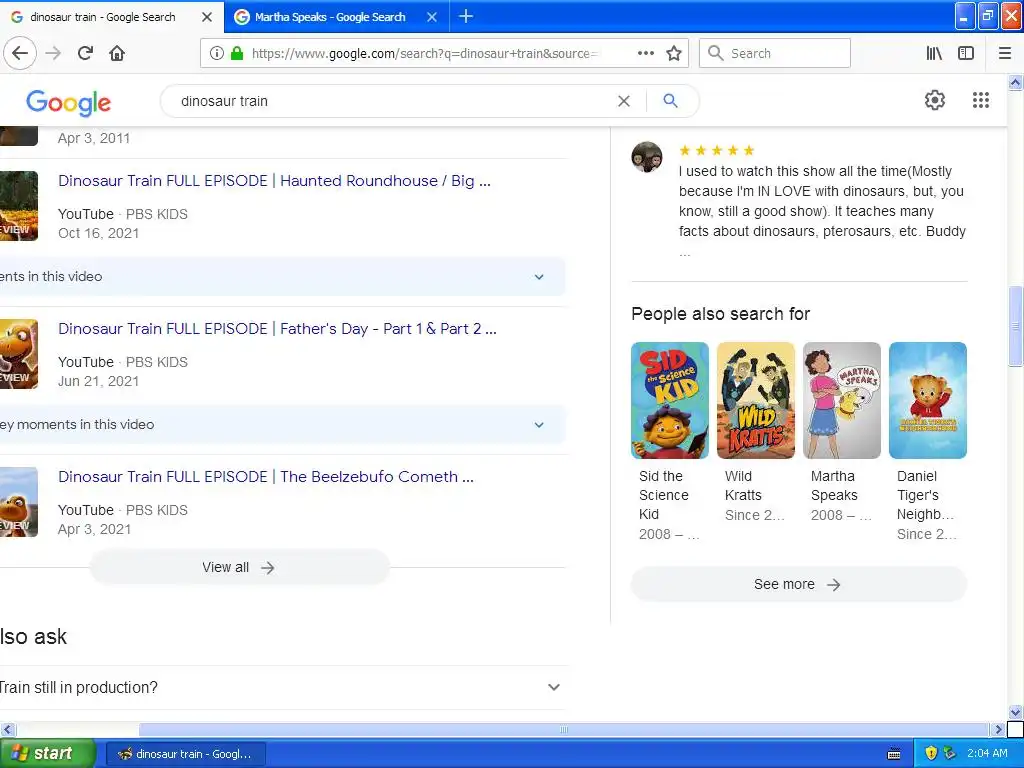Click the vertical scrollbar up arrow

(1015, 82)
